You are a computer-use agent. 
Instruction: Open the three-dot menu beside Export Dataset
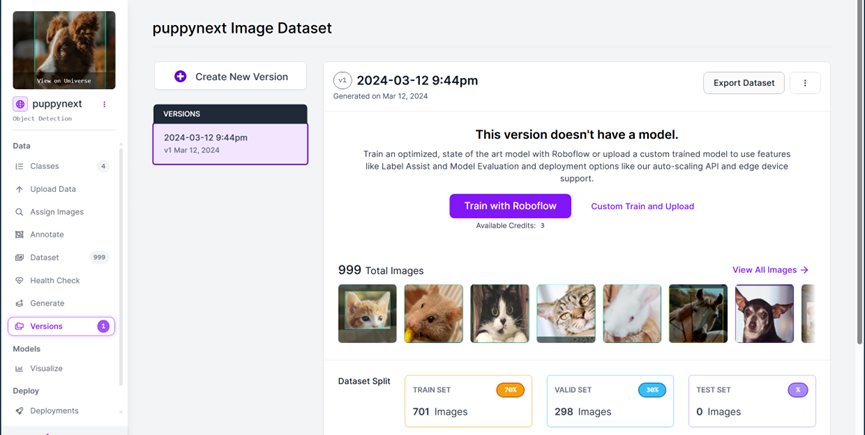point(805,83)
